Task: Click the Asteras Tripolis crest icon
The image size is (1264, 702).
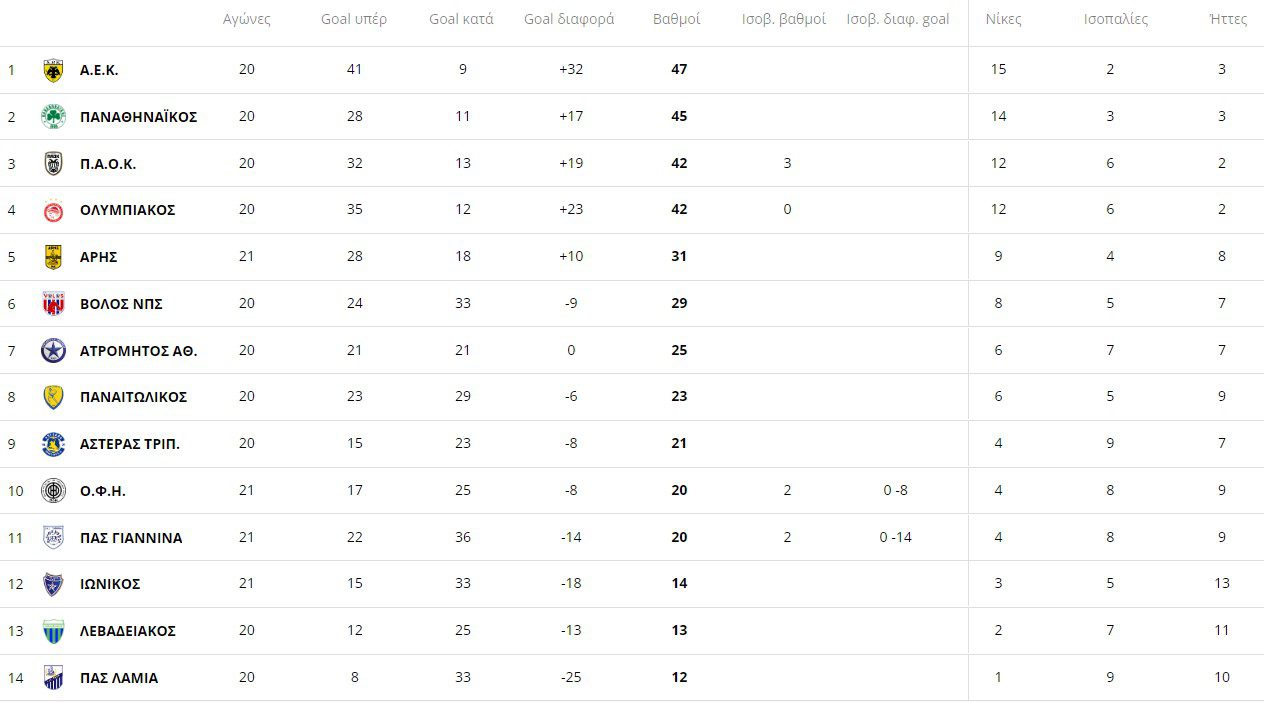Action: click(53, 444)
